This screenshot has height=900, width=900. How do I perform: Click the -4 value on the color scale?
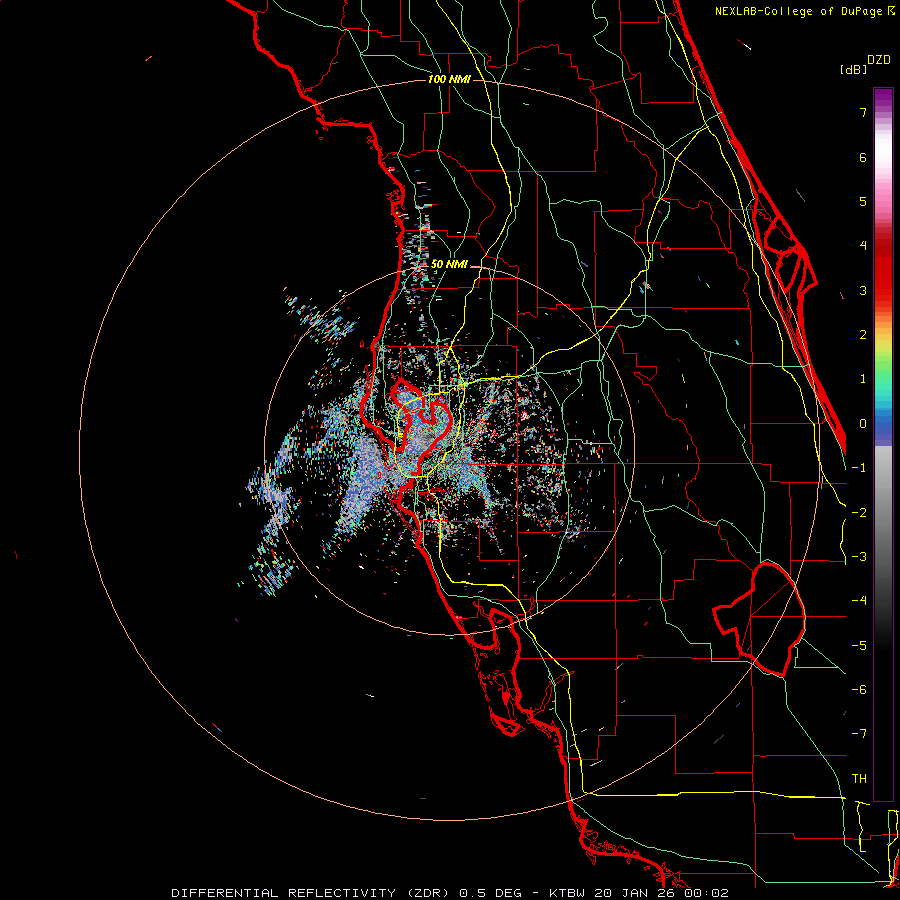(859, 601)
